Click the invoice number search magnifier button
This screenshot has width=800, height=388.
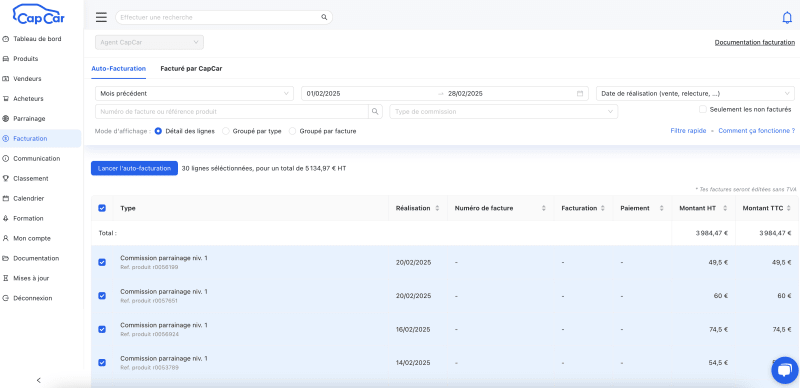point(375,111)
